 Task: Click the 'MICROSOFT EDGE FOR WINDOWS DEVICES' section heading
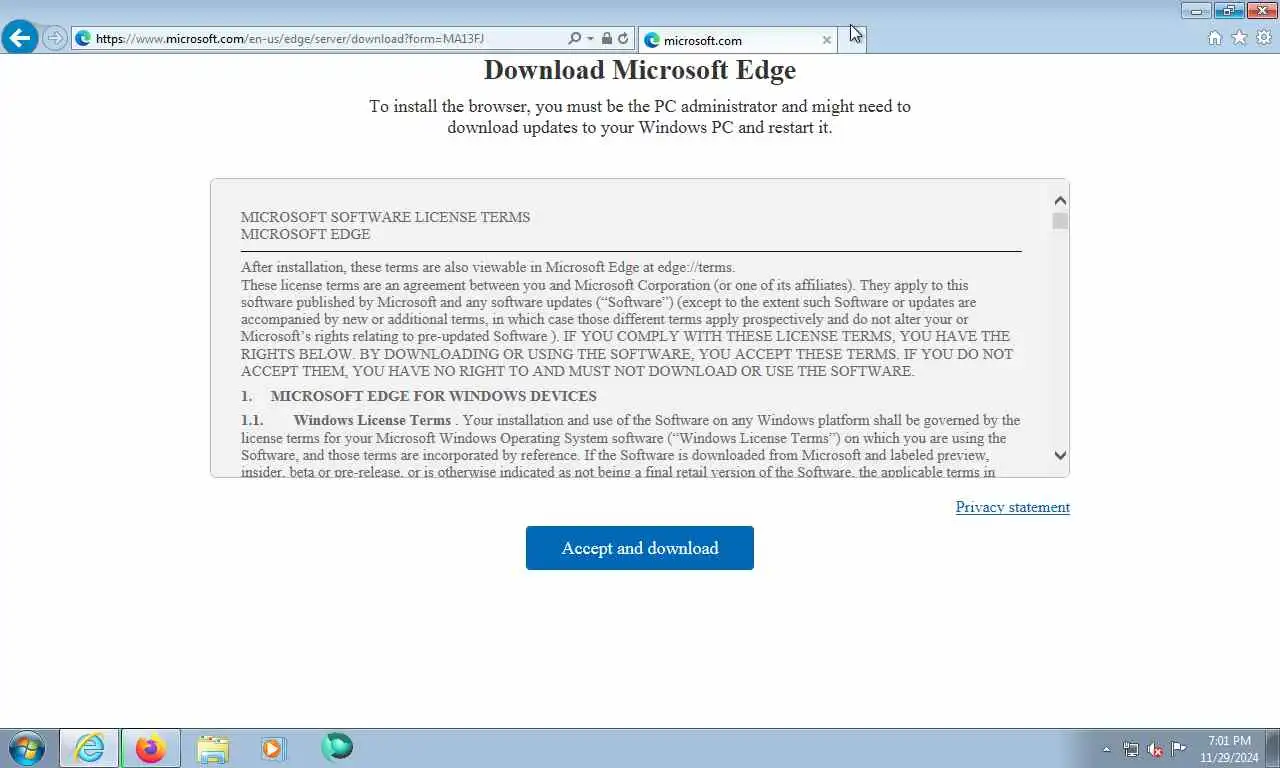click(433, 396)
